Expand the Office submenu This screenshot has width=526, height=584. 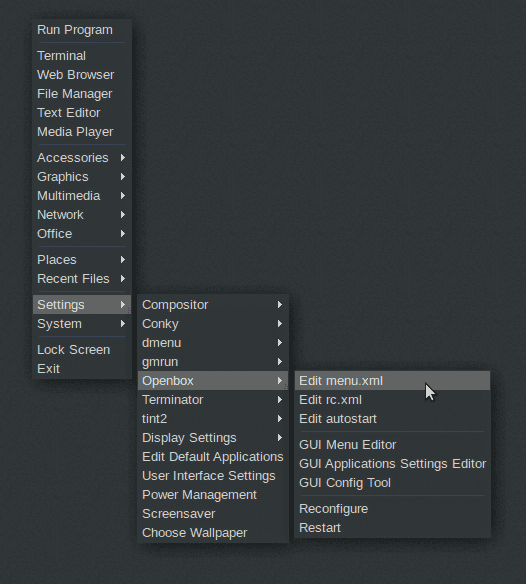[x=82, y=234]
